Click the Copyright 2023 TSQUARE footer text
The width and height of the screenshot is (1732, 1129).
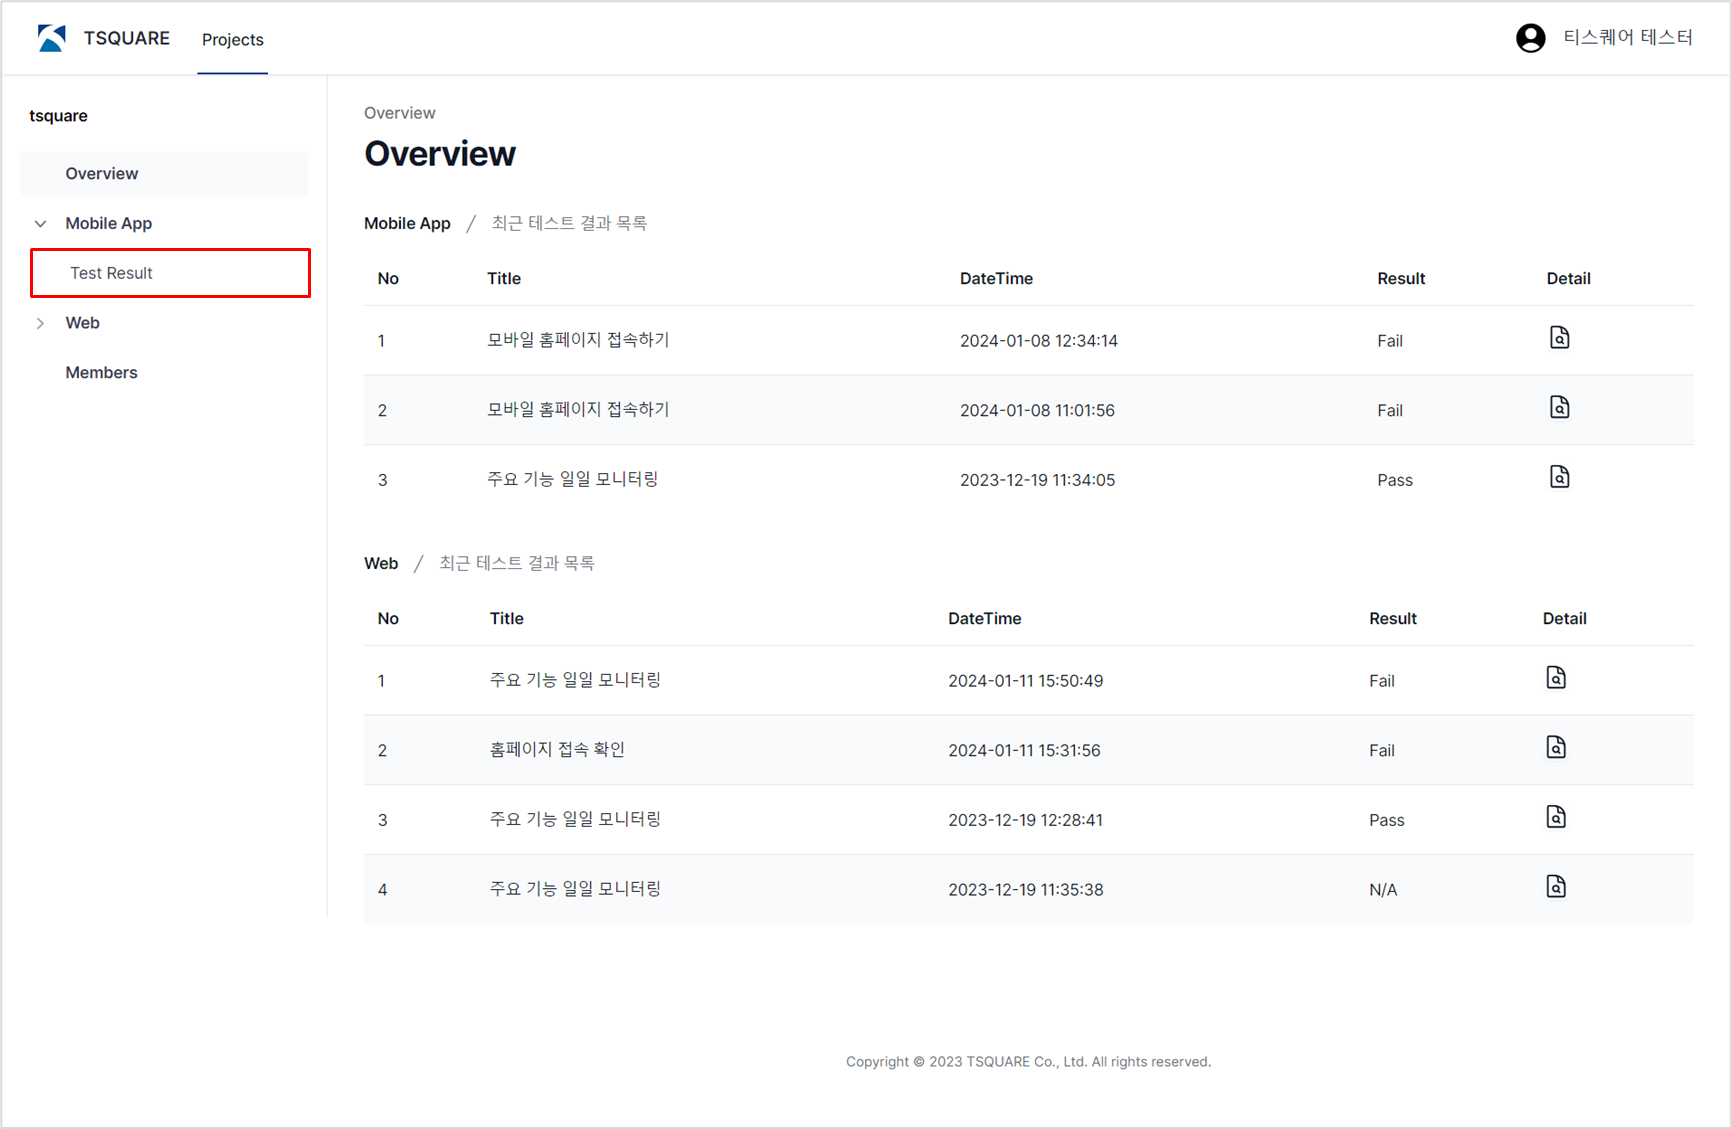(x=1028, y=1062)
